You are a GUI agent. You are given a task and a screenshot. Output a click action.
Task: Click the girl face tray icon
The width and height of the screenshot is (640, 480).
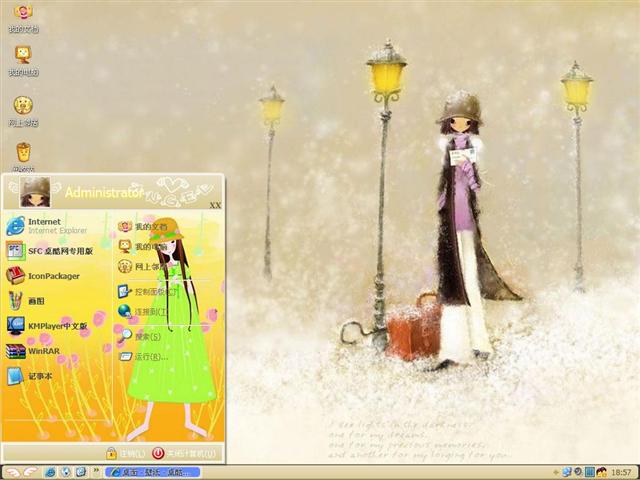601,472
